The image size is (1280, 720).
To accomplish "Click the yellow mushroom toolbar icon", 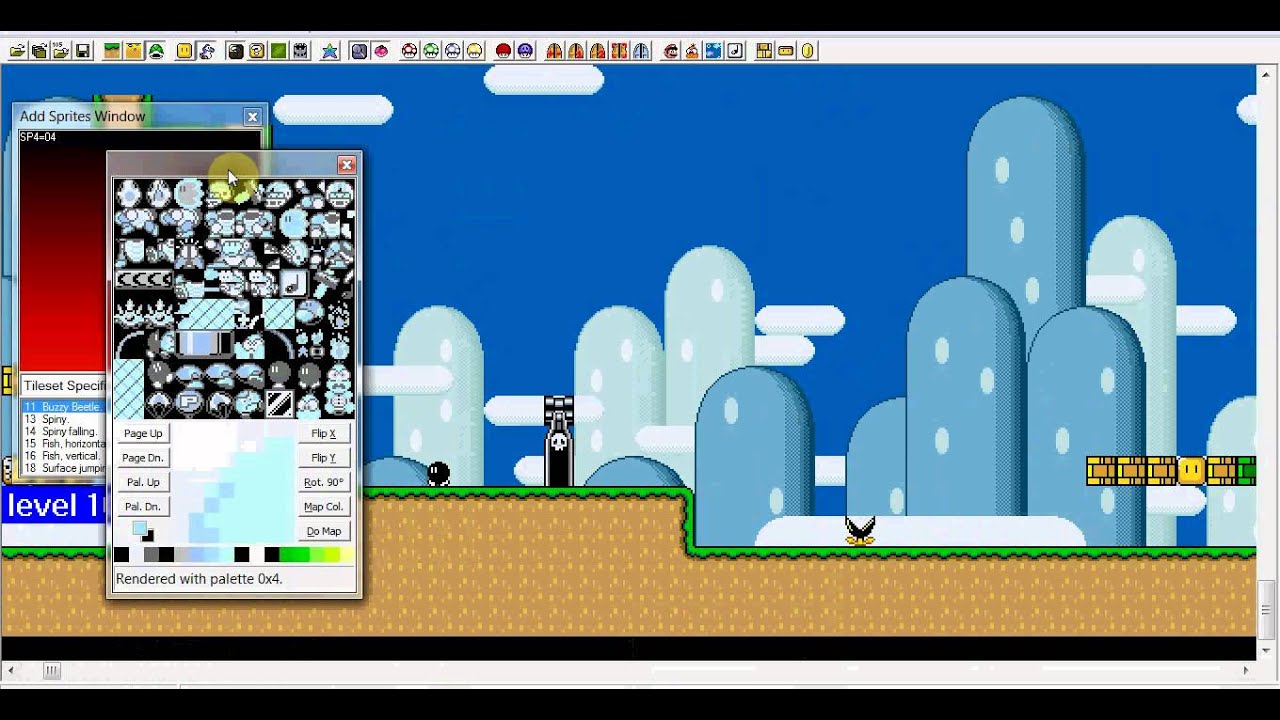I will click(475, 51).
